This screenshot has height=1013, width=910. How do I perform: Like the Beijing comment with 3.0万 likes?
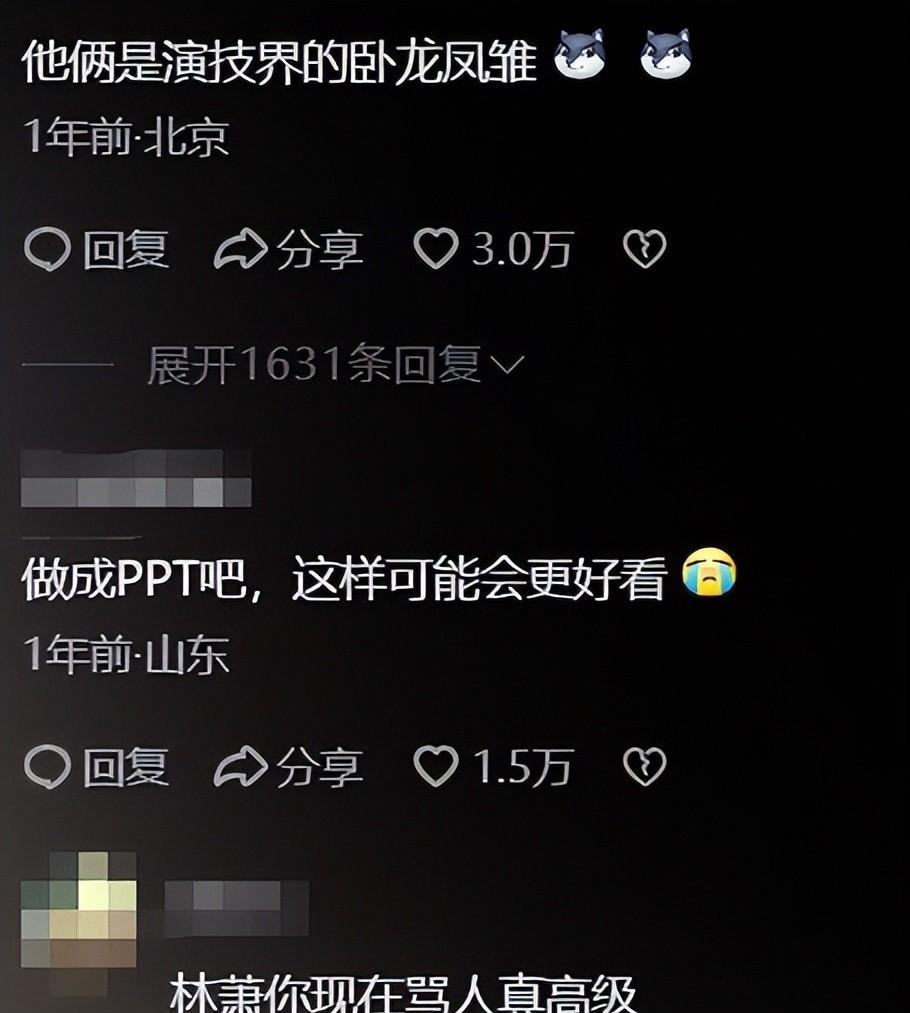pos(436,249)
